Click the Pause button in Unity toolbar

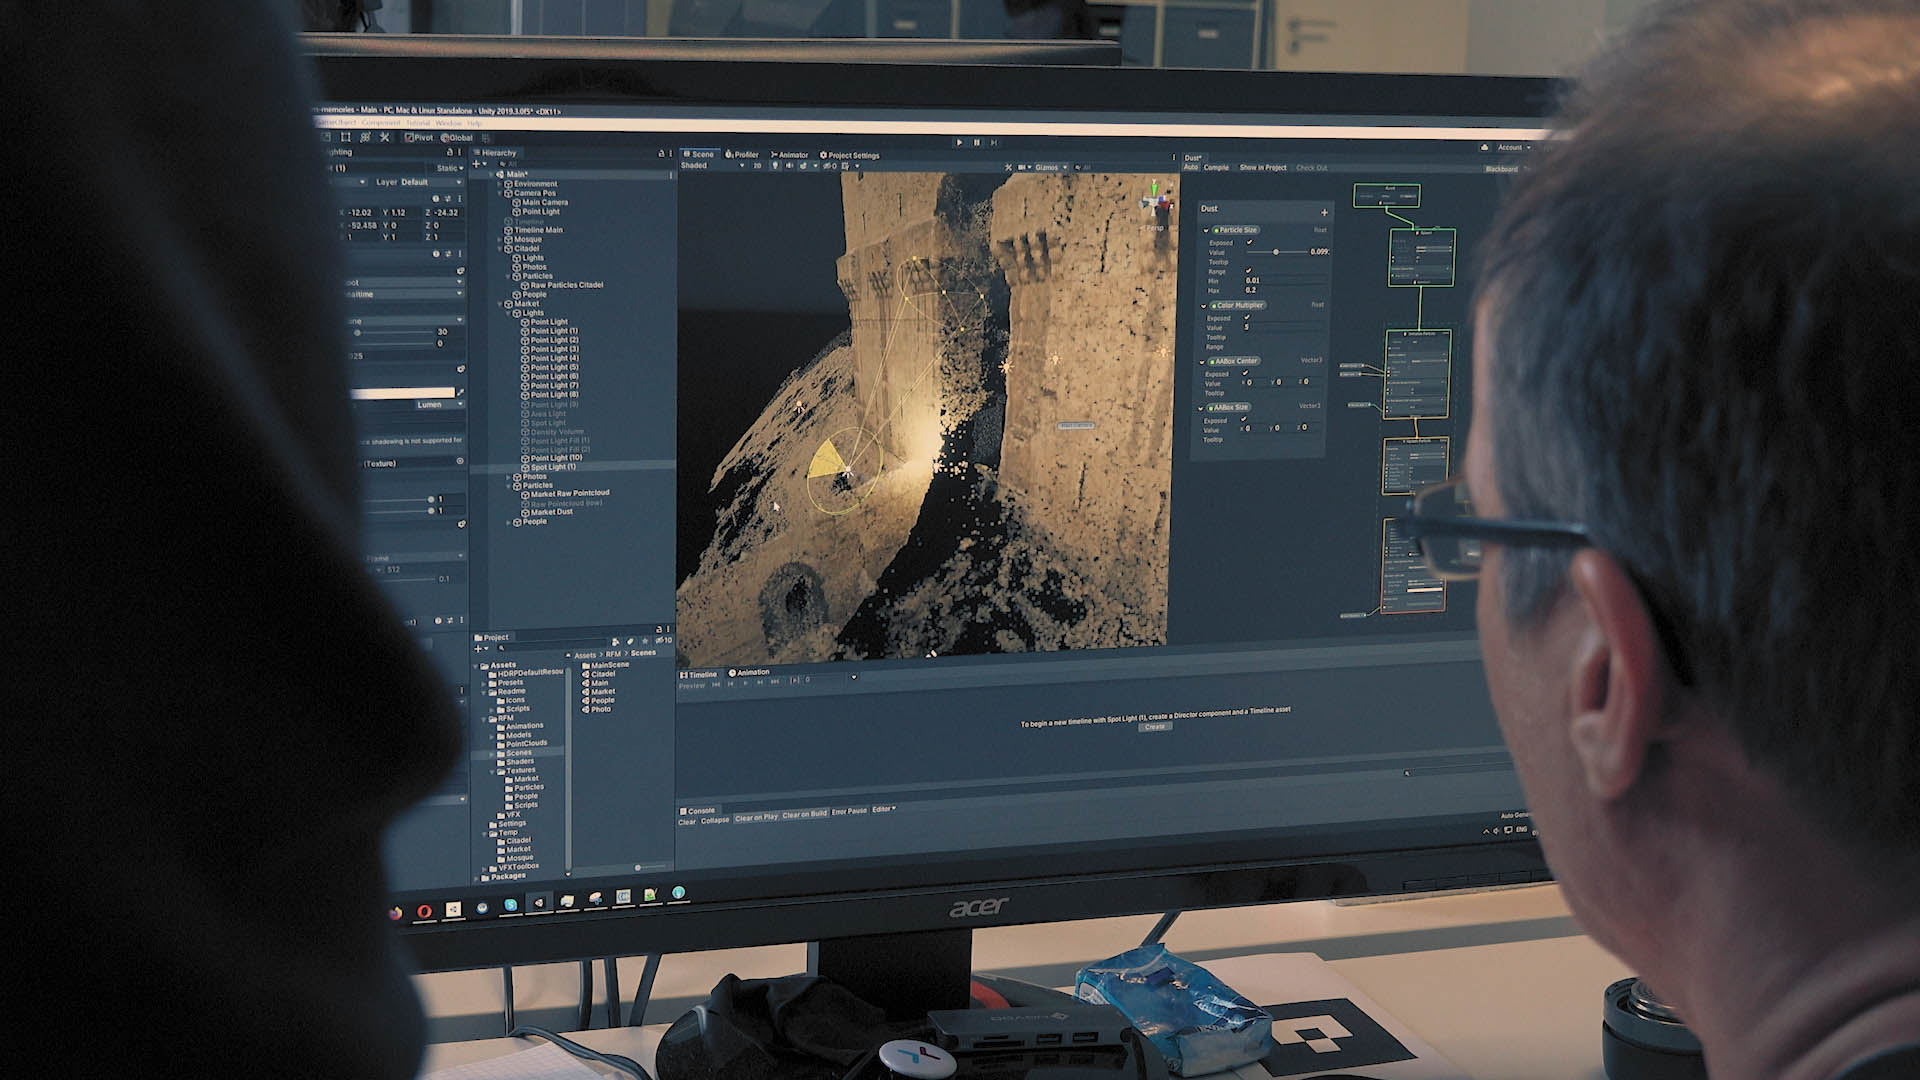coord(977,142)
